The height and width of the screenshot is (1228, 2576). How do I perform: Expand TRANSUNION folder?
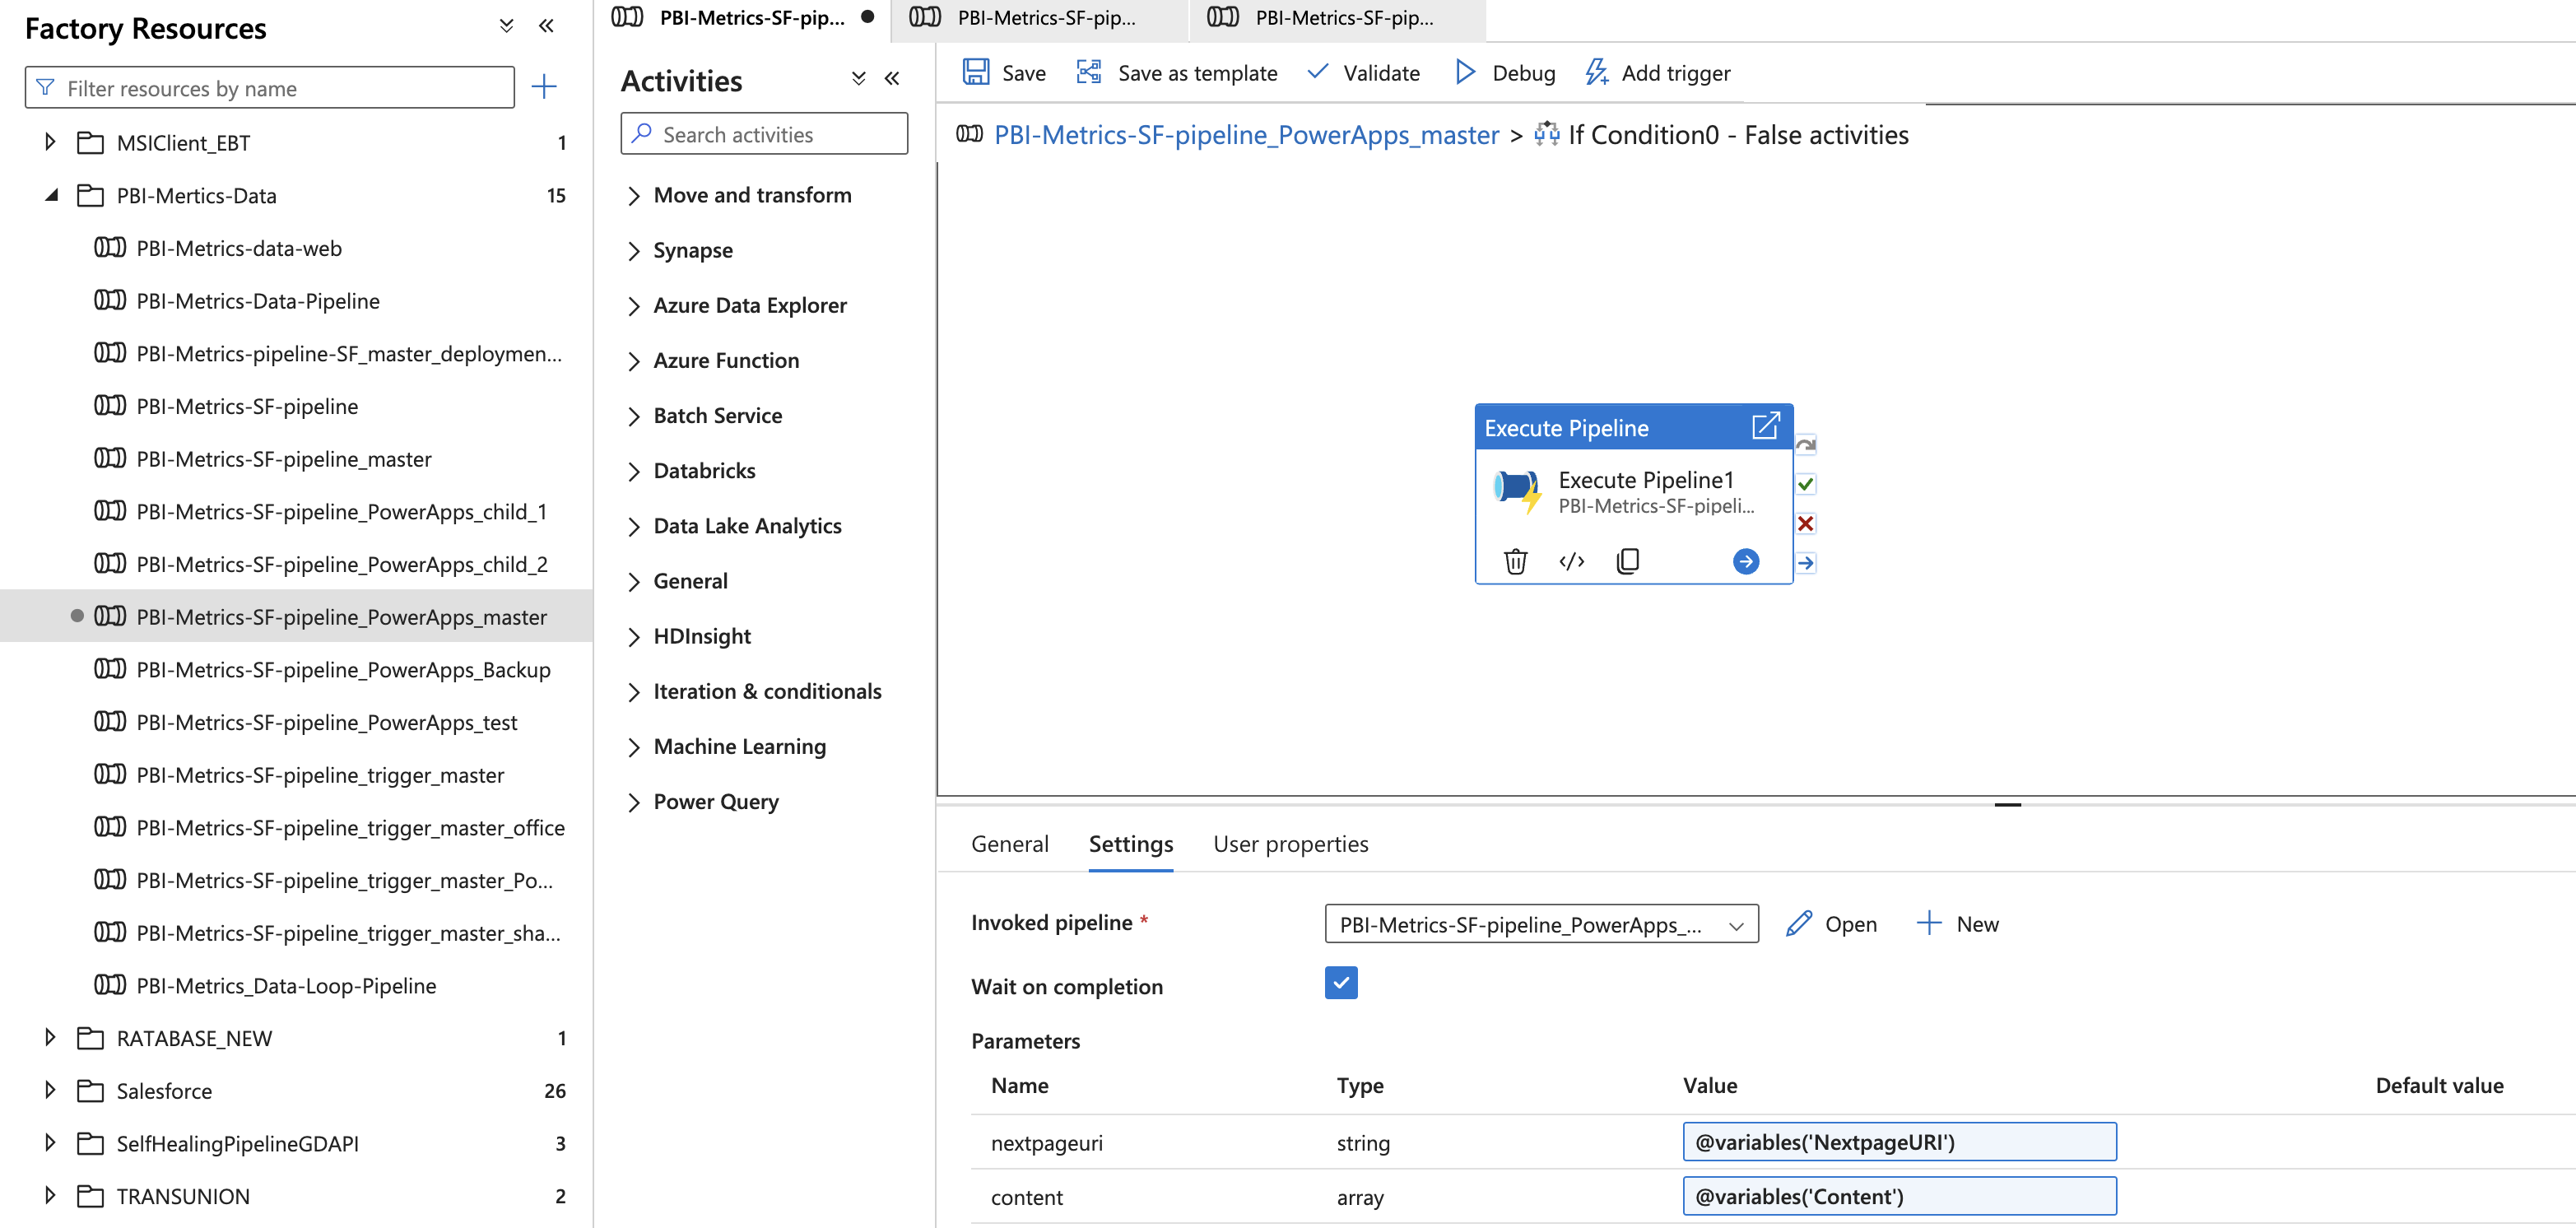point(49,1195)
